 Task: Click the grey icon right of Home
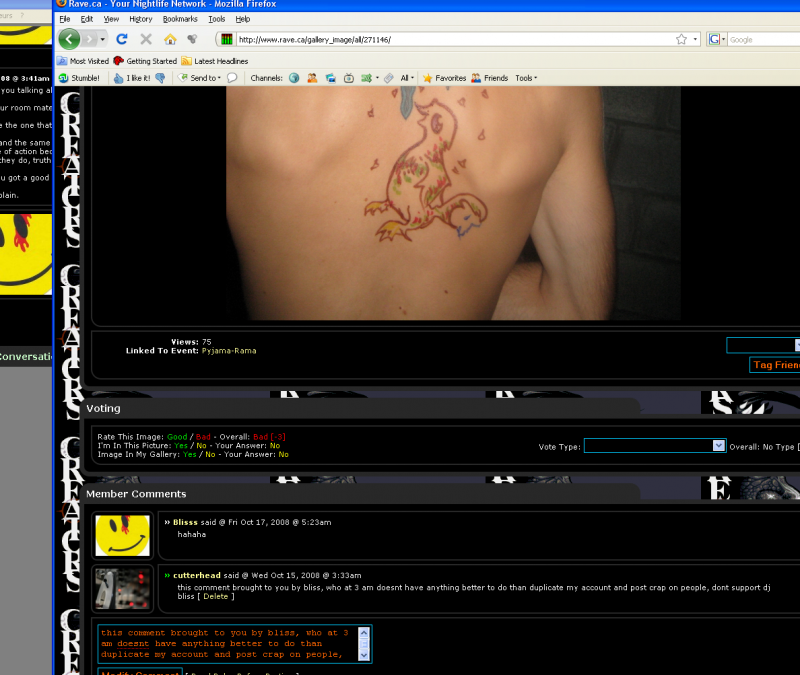(192, 39)
